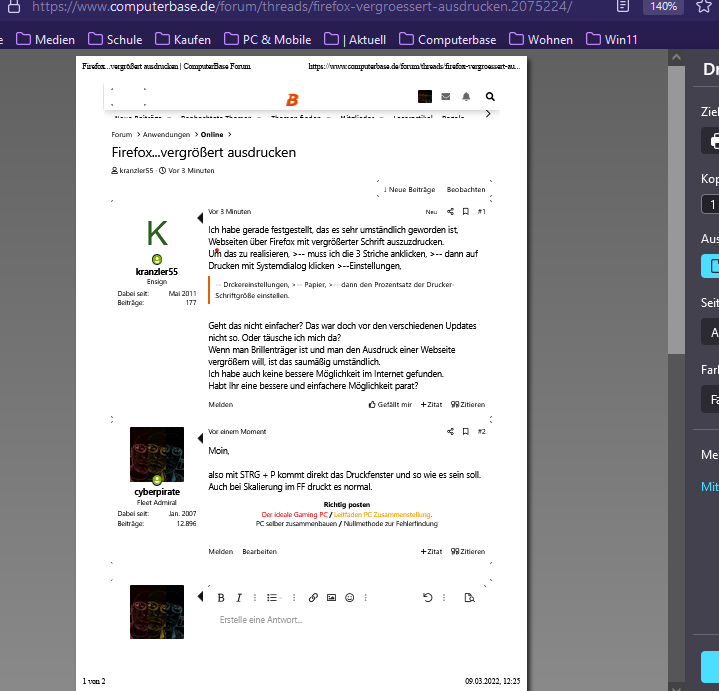This screenshot has width=719, height=691.
Task: Click the cyberpirate username
Action: pyautogui.click(x=157, y=492)
